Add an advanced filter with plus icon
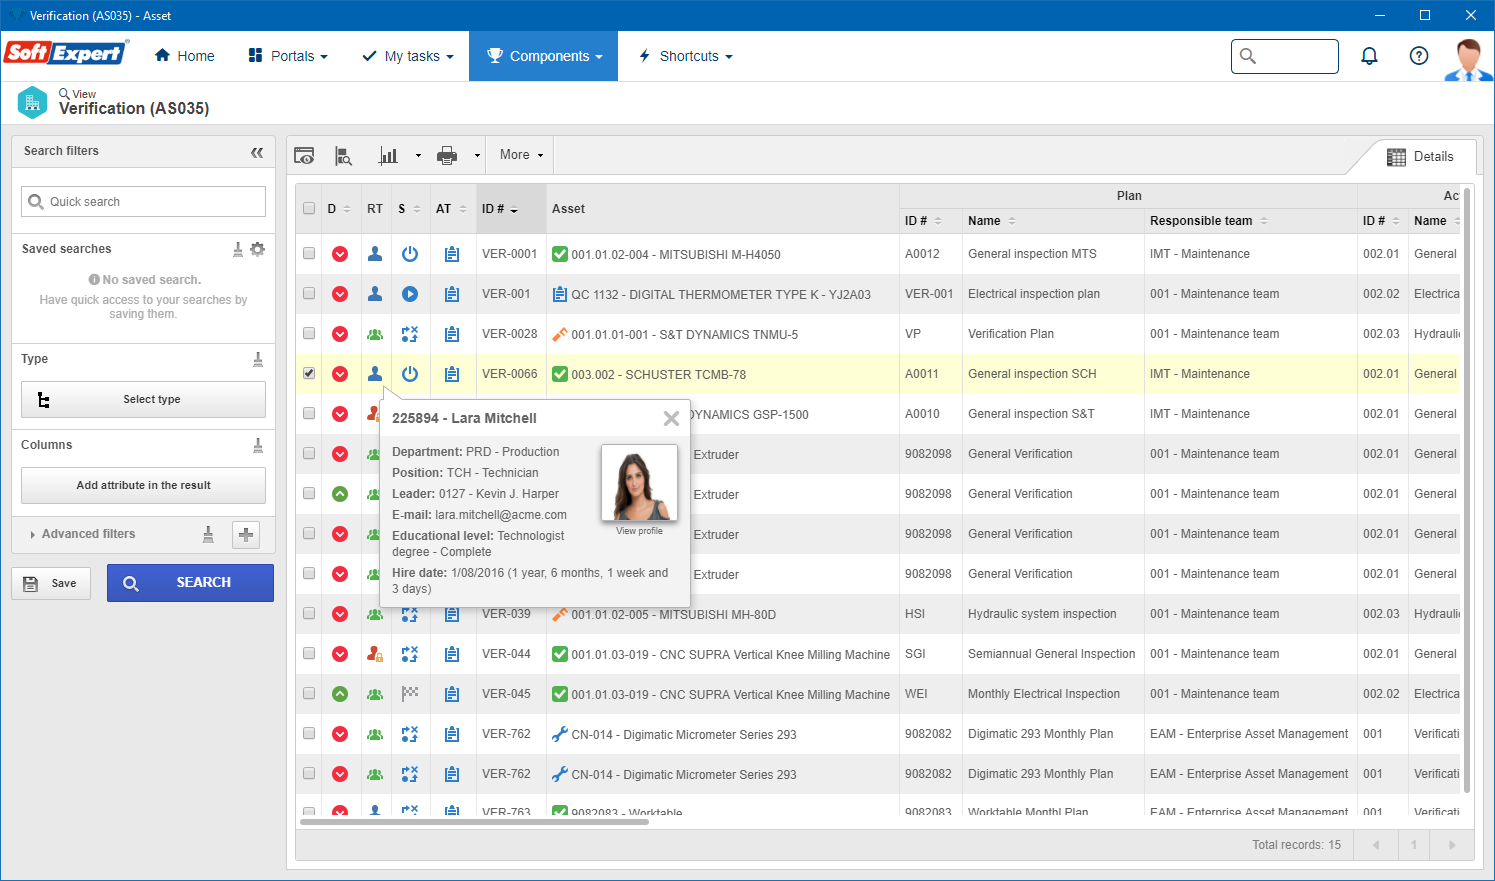The image size is (1495, 881). click(x=246, y=535)
